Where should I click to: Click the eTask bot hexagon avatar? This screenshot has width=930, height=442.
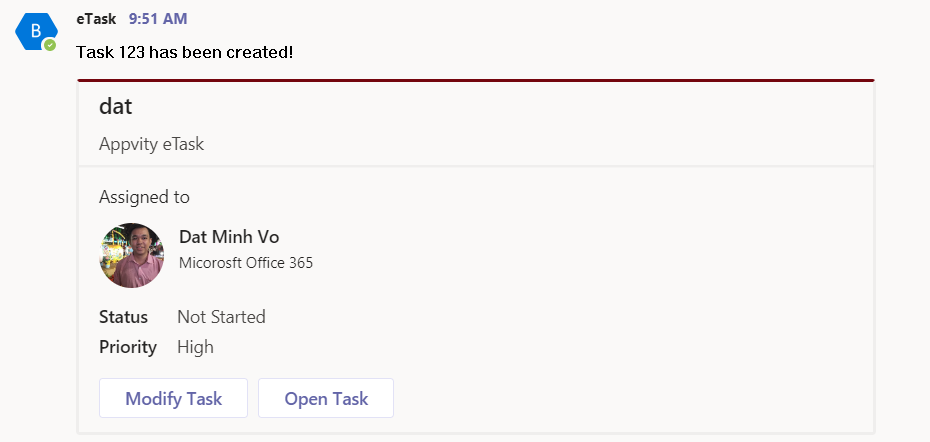click(35, 31)
